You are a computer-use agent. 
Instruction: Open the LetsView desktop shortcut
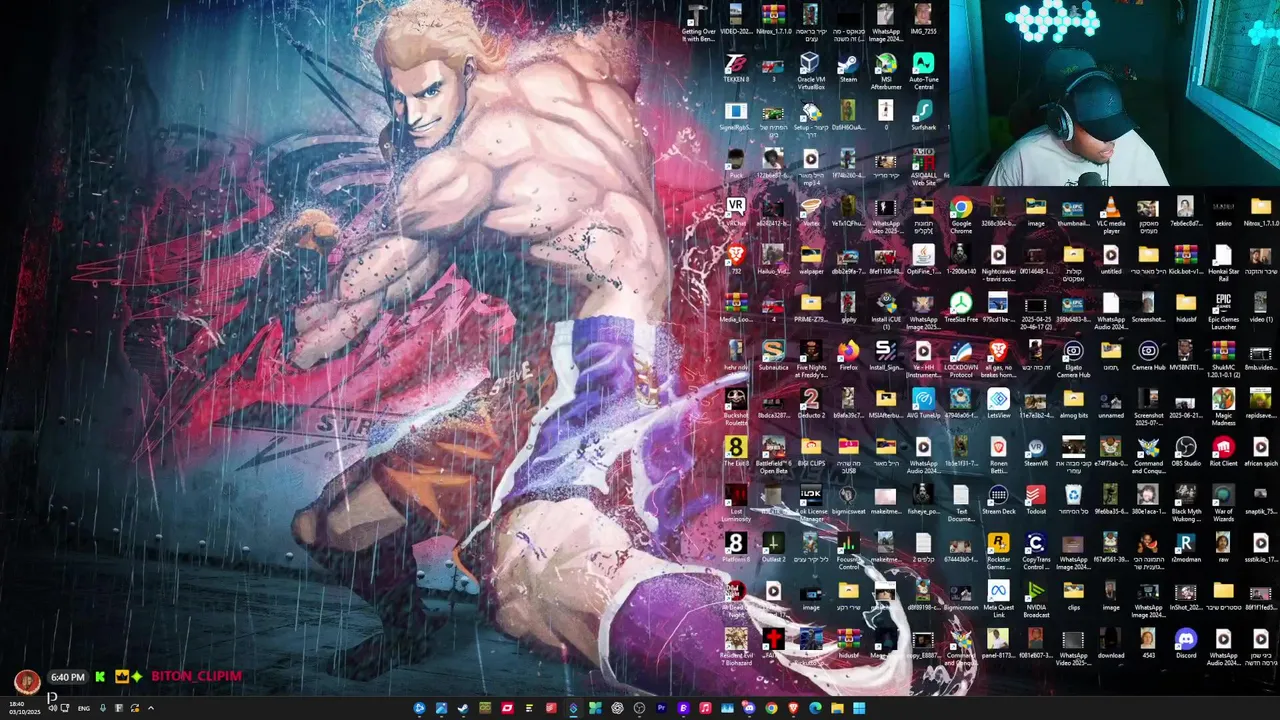(998, 404)
